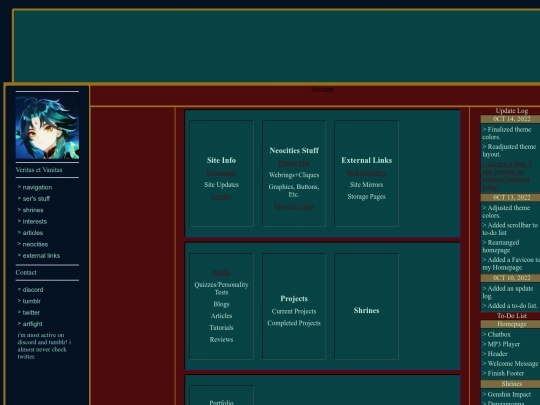Open the Credits link

click(221, 197)
